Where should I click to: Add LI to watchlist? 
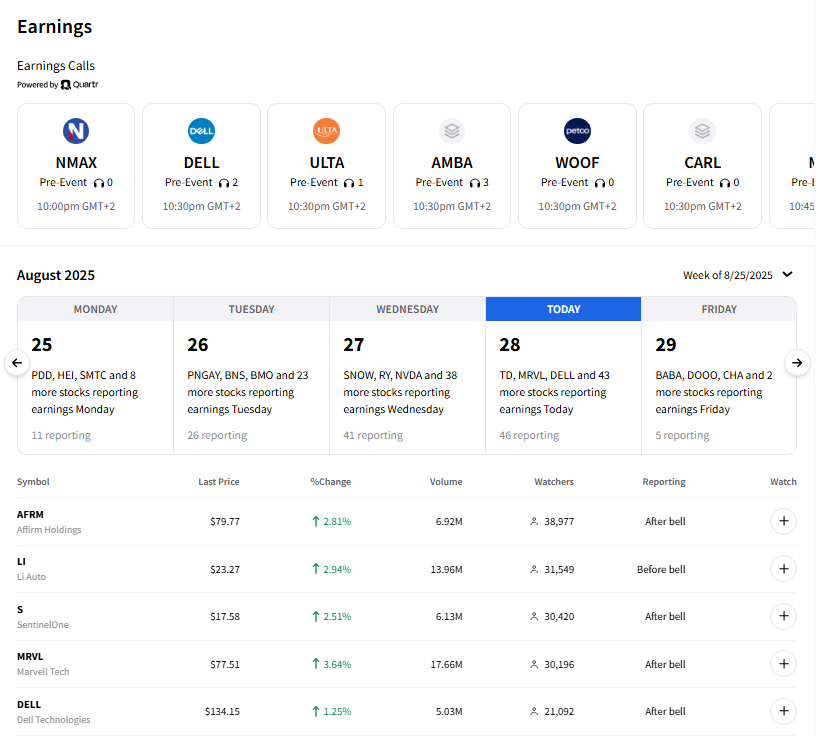[783, 569]
